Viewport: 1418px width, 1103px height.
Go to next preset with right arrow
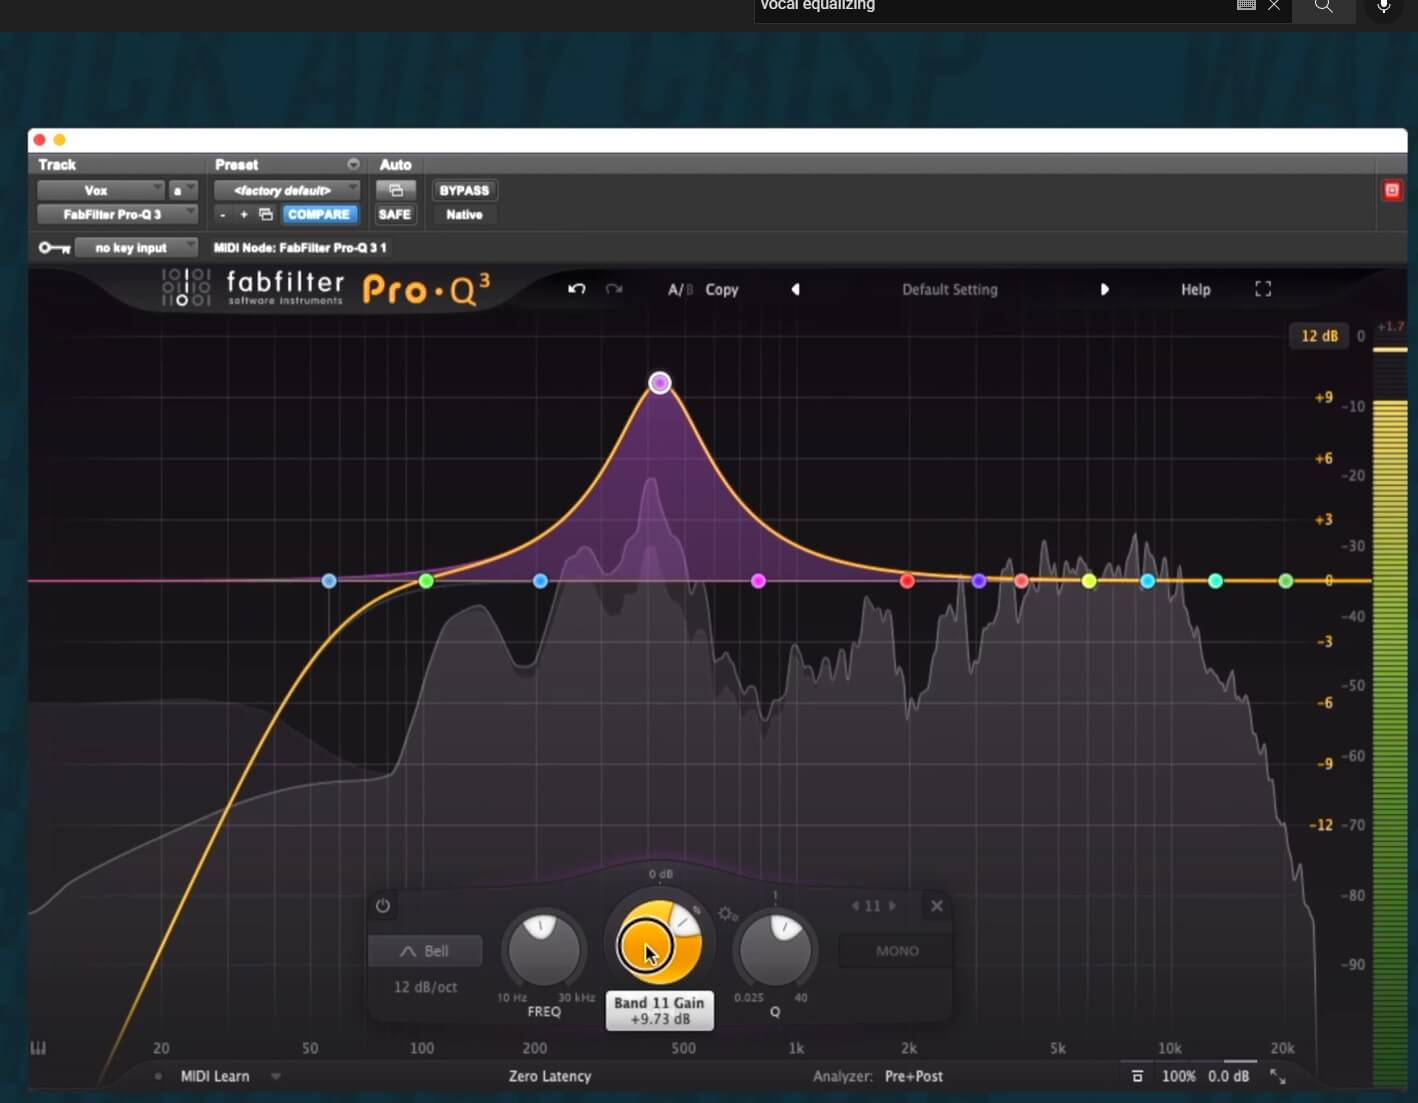tap(1104, 289)
